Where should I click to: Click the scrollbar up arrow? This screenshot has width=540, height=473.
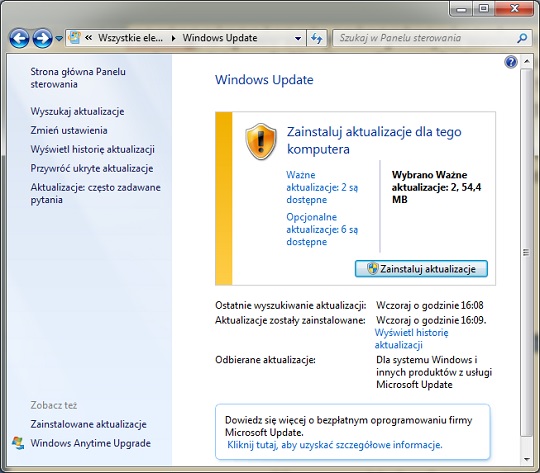tap(527, 61)
